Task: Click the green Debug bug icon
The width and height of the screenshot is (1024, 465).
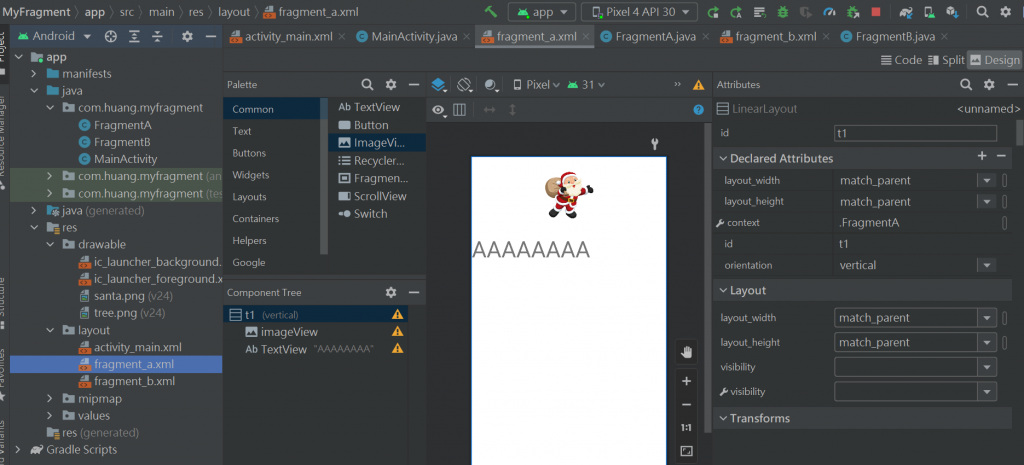Action: pos(782,12)
